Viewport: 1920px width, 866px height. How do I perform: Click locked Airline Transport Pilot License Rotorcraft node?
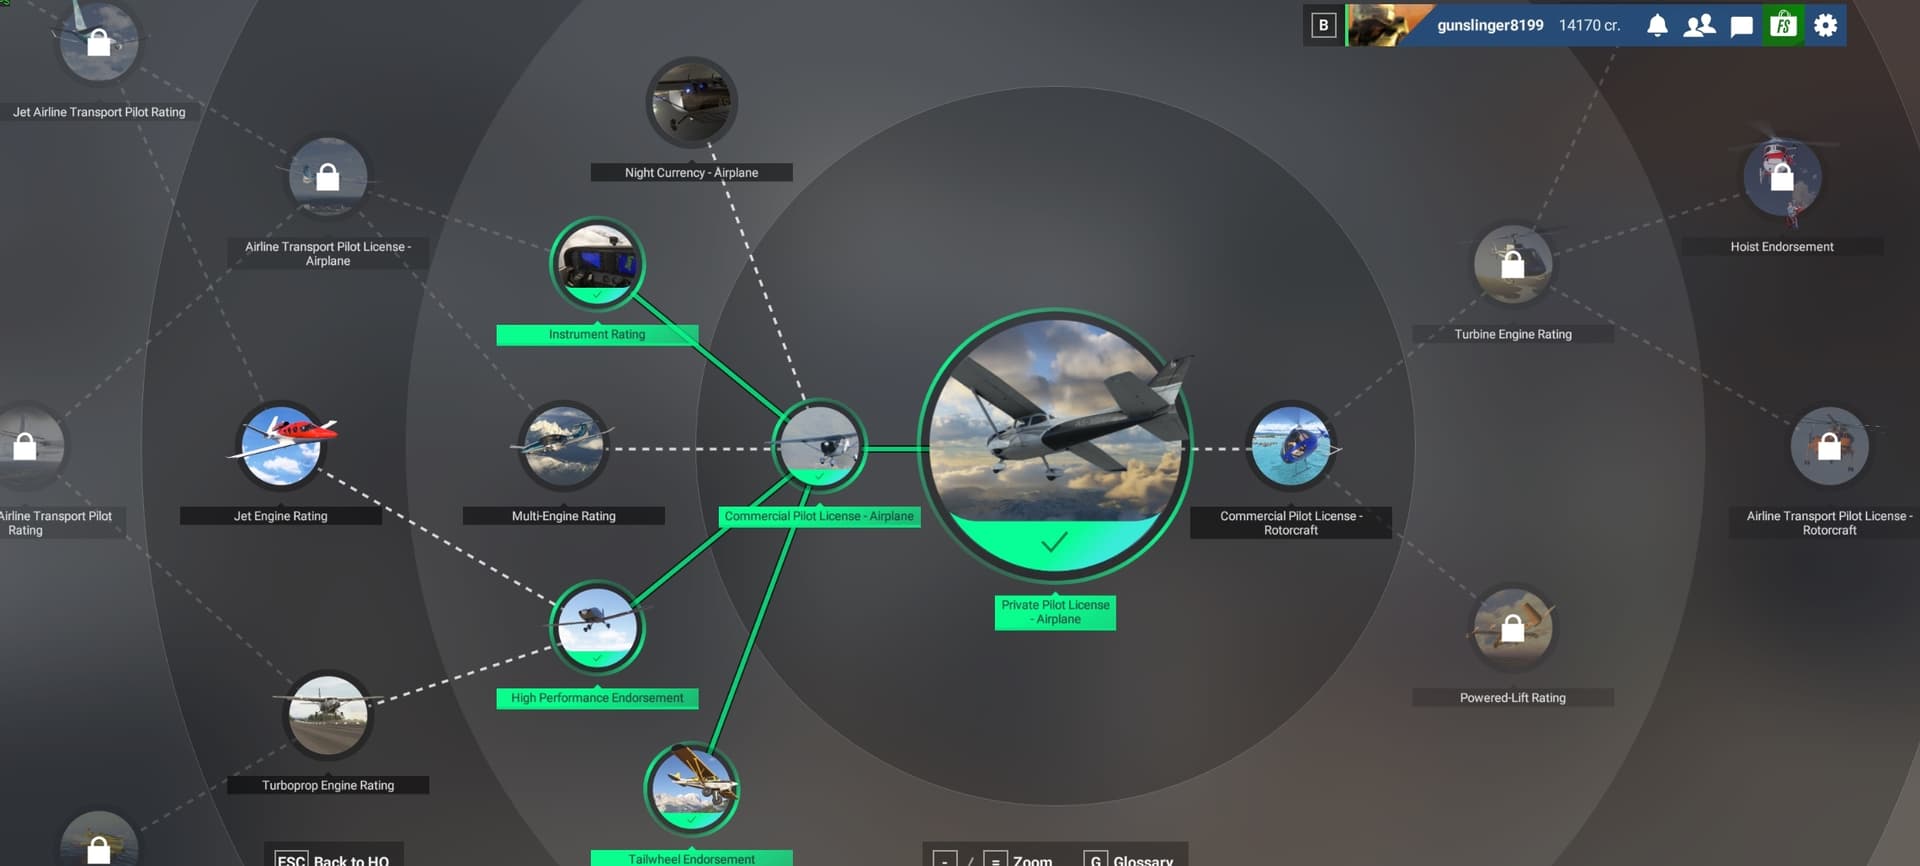[x=1829, y=446]
